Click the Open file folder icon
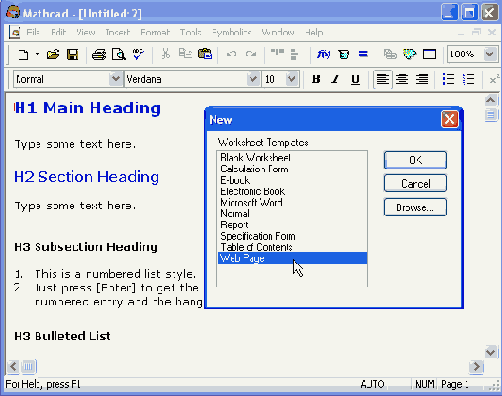 point(53,54)
